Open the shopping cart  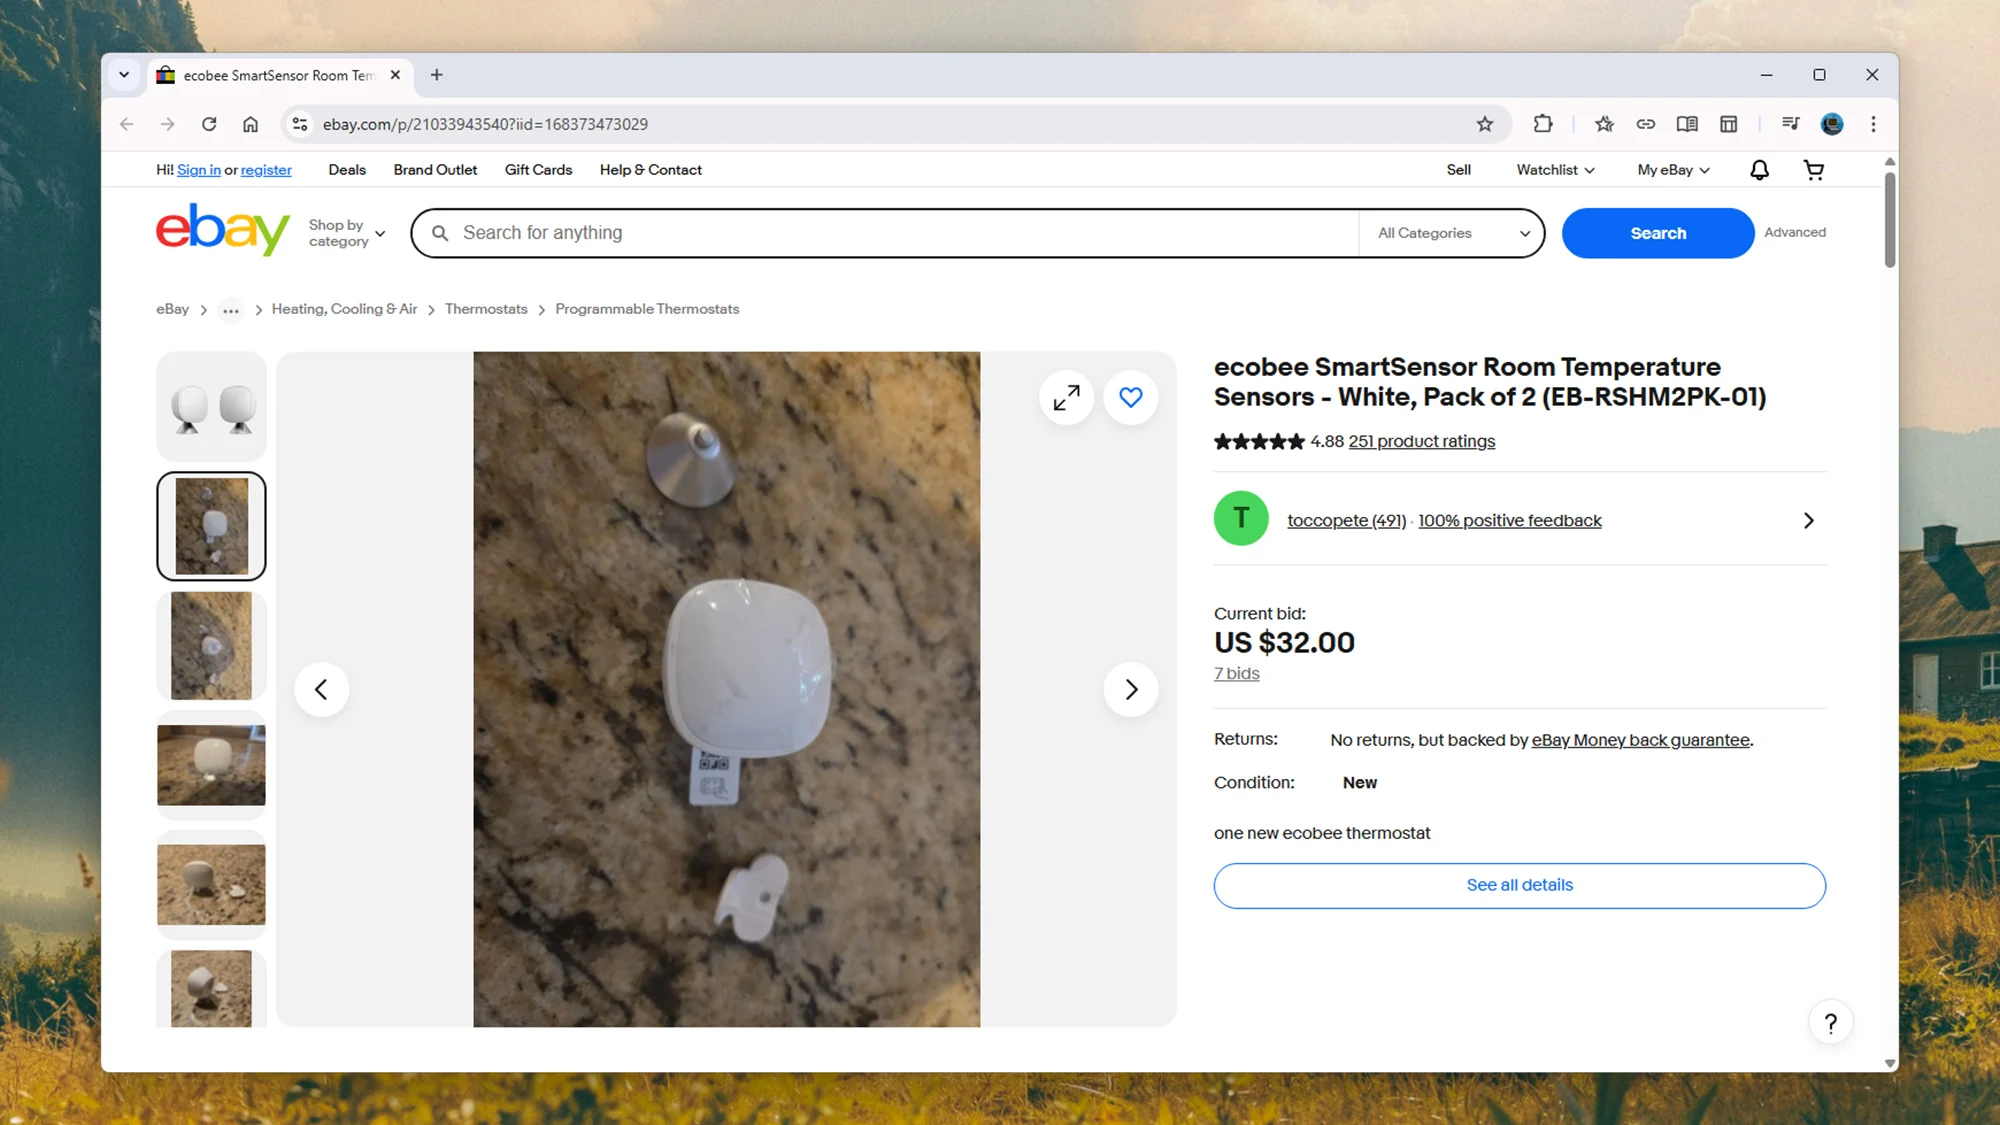pyautogui.click(x=1814, y=170)
